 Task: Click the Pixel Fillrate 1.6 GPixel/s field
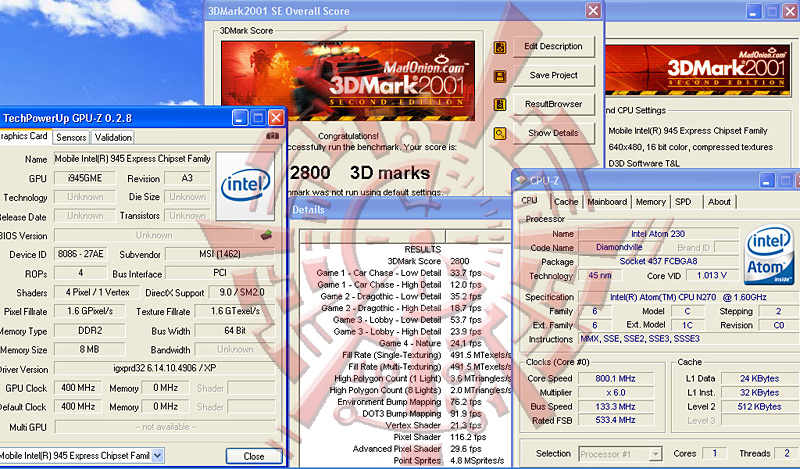coord(90,311)
